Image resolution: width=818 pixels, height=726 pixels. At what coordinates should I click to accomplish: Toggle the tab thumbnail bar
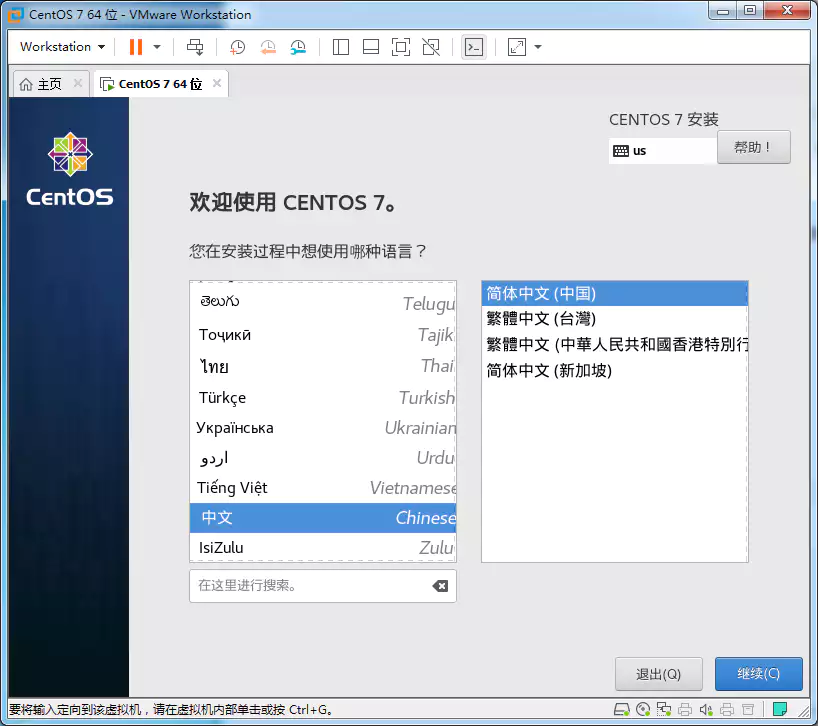coord(373,47)
